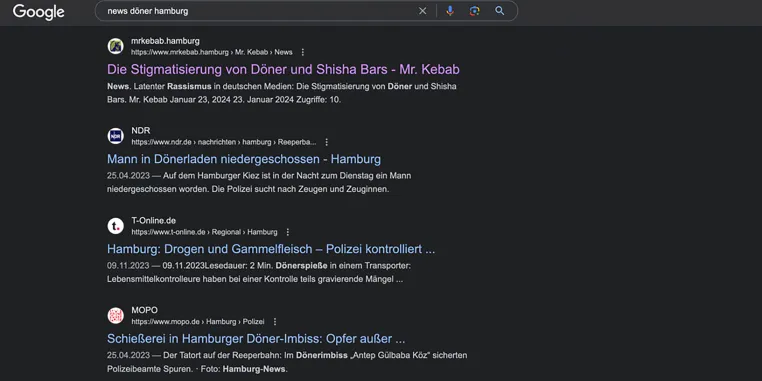This screenshot has width=762, height=381.
Task: Click the magnifying glass search icon
Action: click(x=500, y=11)
